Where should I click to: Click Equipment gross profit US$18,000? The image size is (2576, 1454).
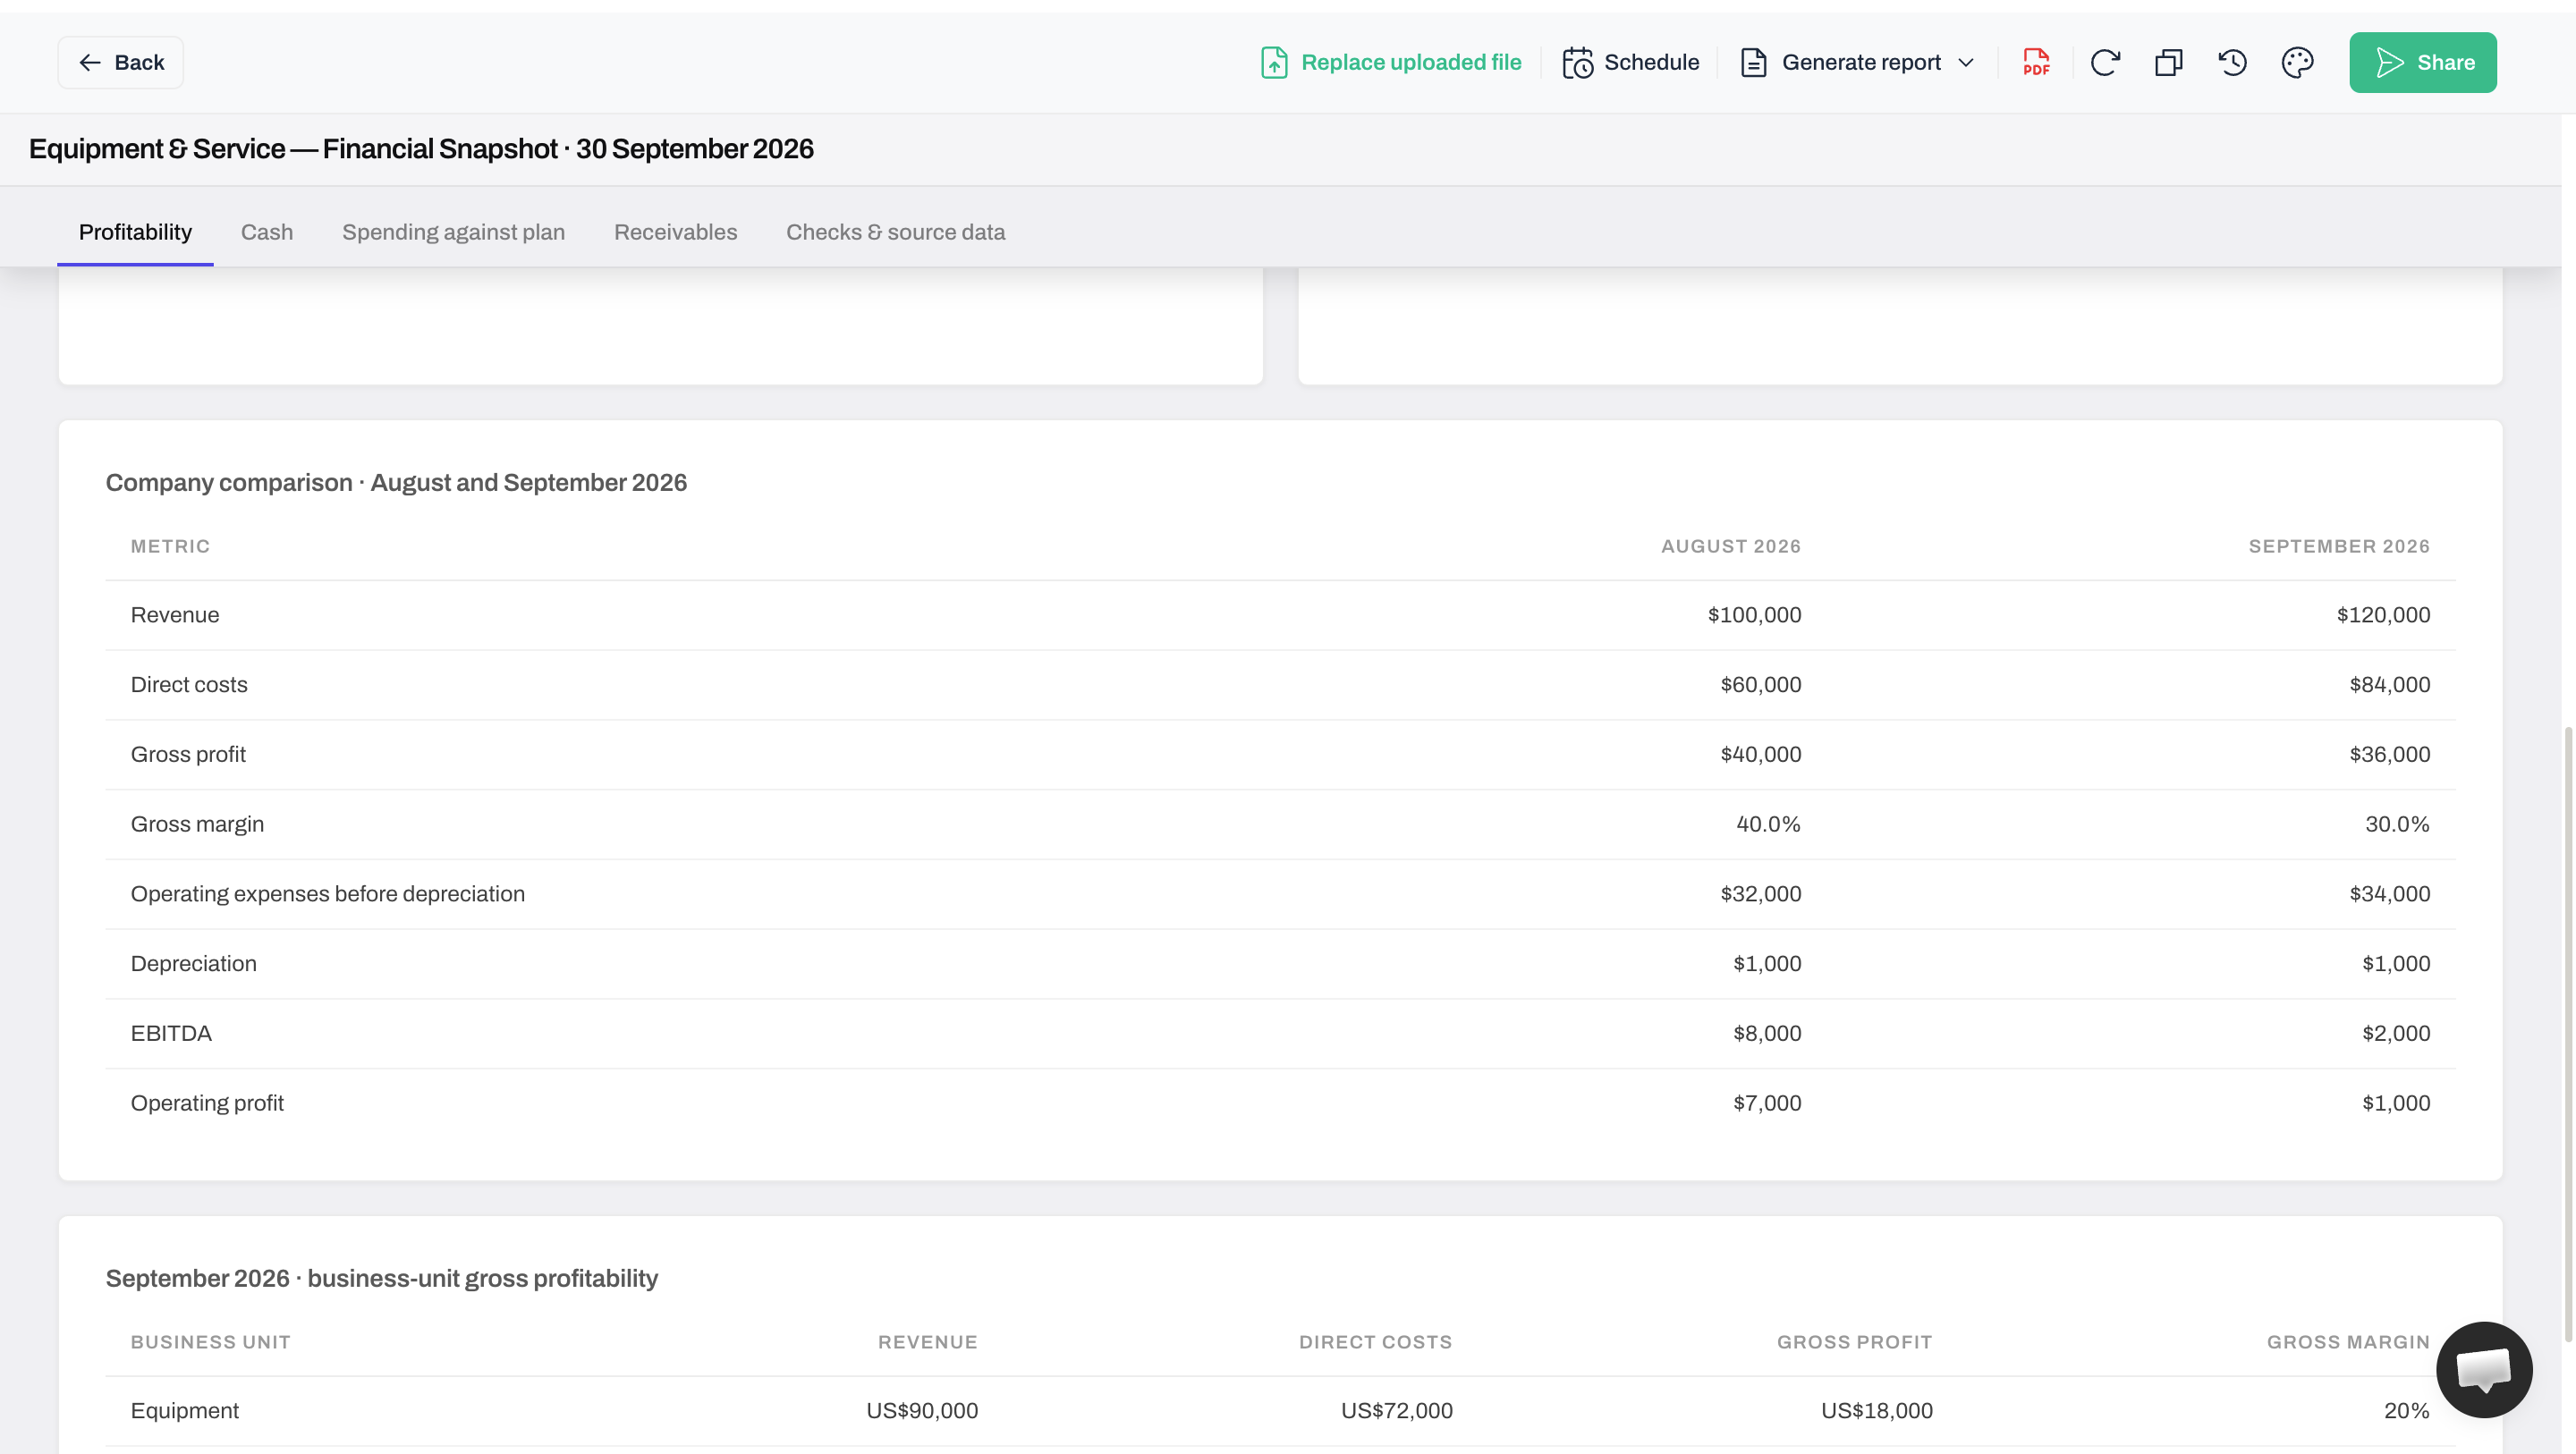coord(1876,1411)
